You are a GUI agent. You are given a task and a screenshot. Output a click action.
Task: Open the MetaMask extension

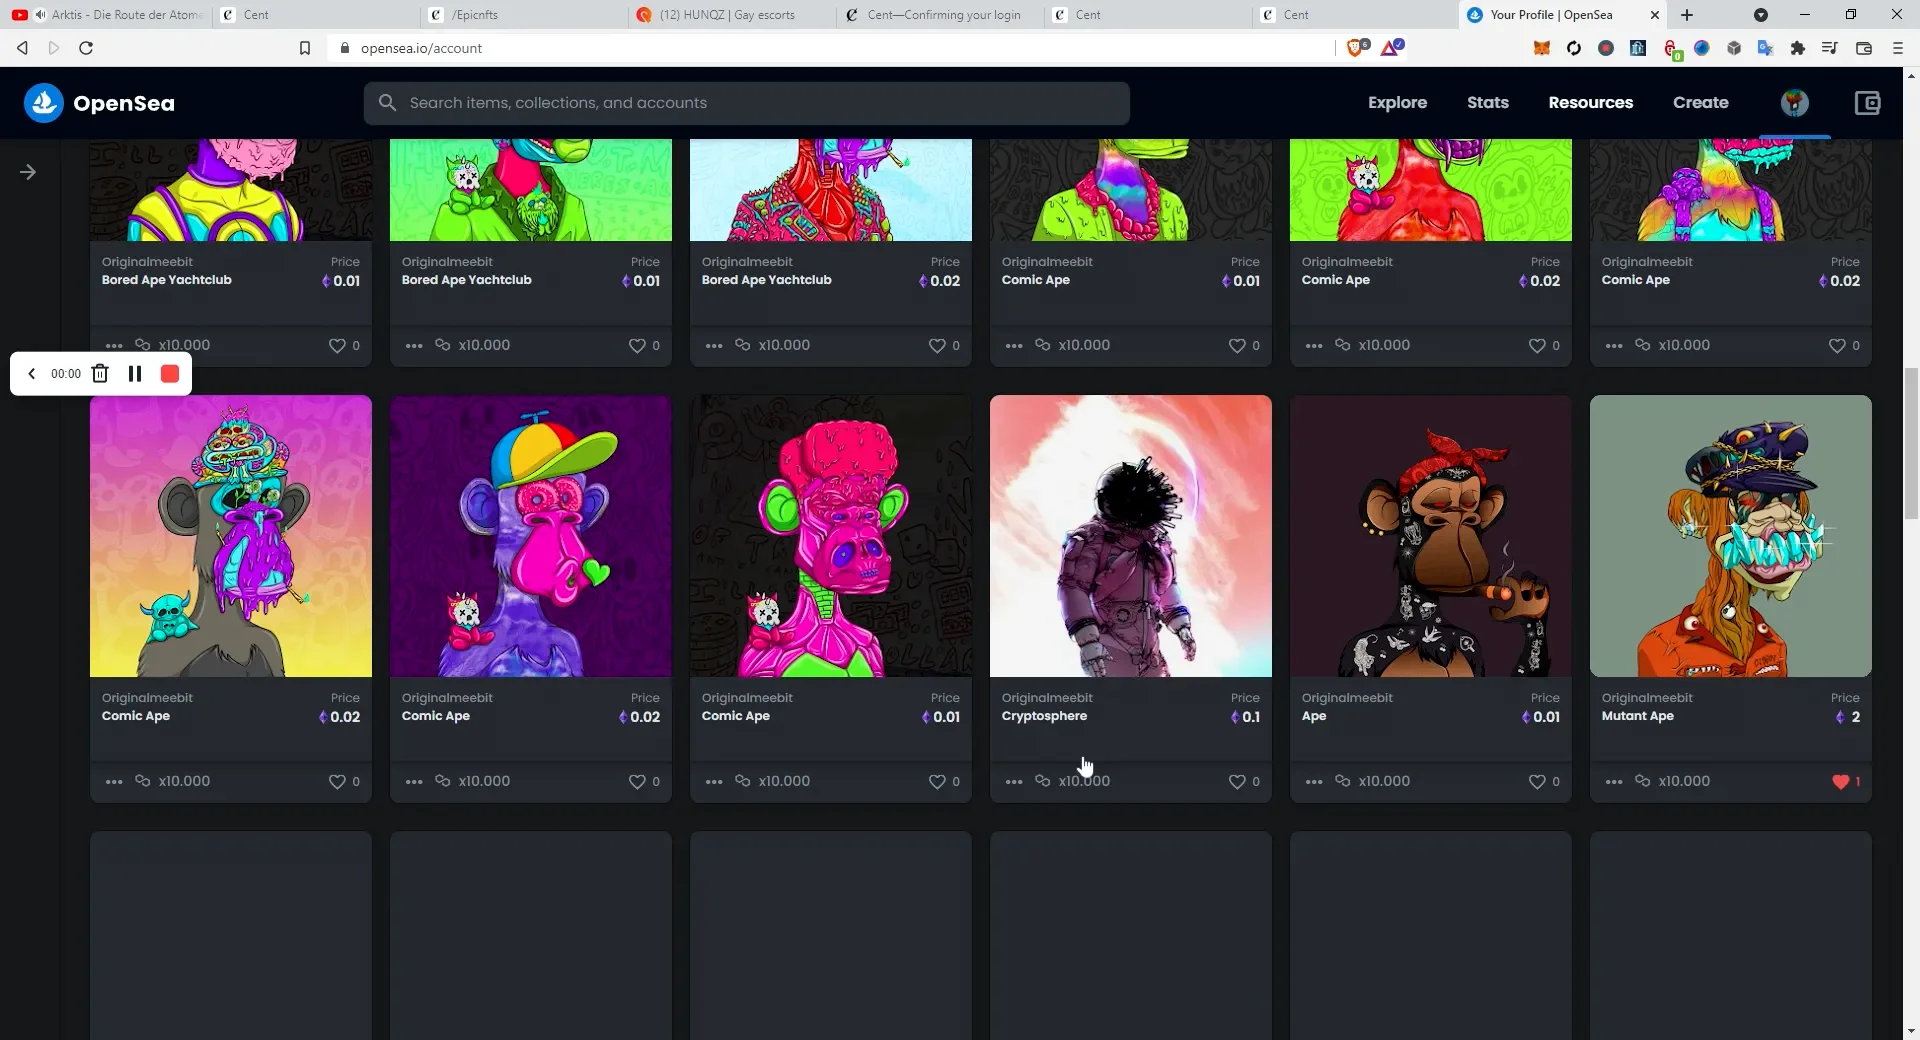pyautogui.click(x=1541, y=48)
